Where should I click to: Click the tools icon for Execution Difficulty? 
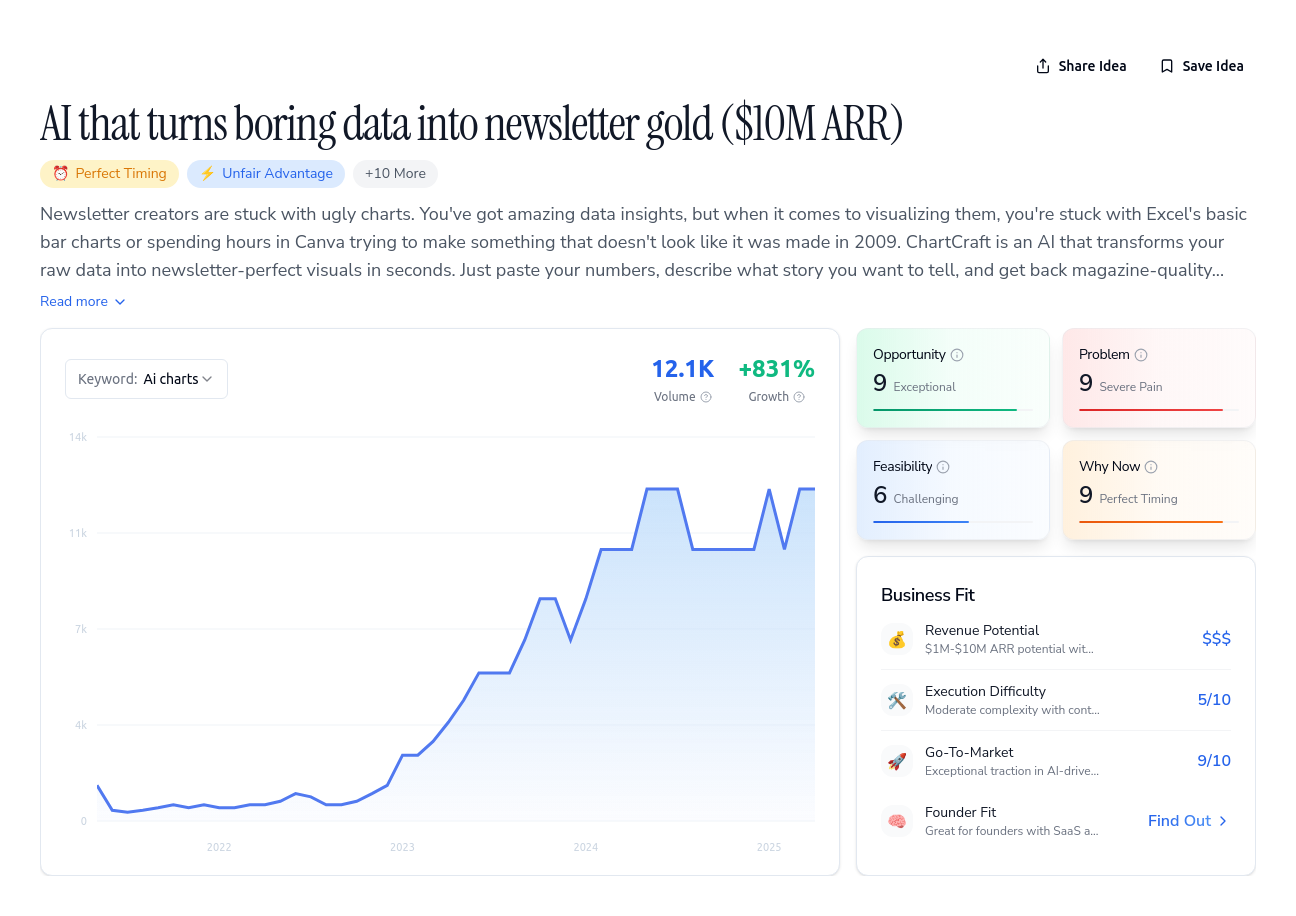point(897,700)
